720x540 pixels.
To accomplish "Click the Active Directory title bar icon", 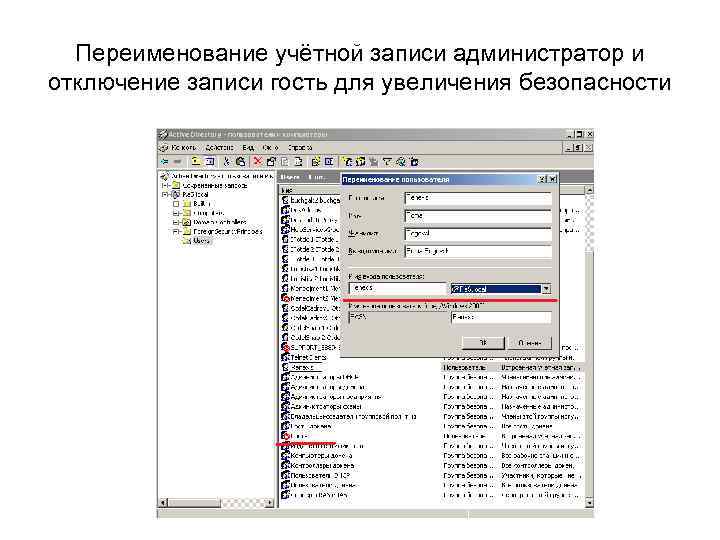I will (163, 135).
